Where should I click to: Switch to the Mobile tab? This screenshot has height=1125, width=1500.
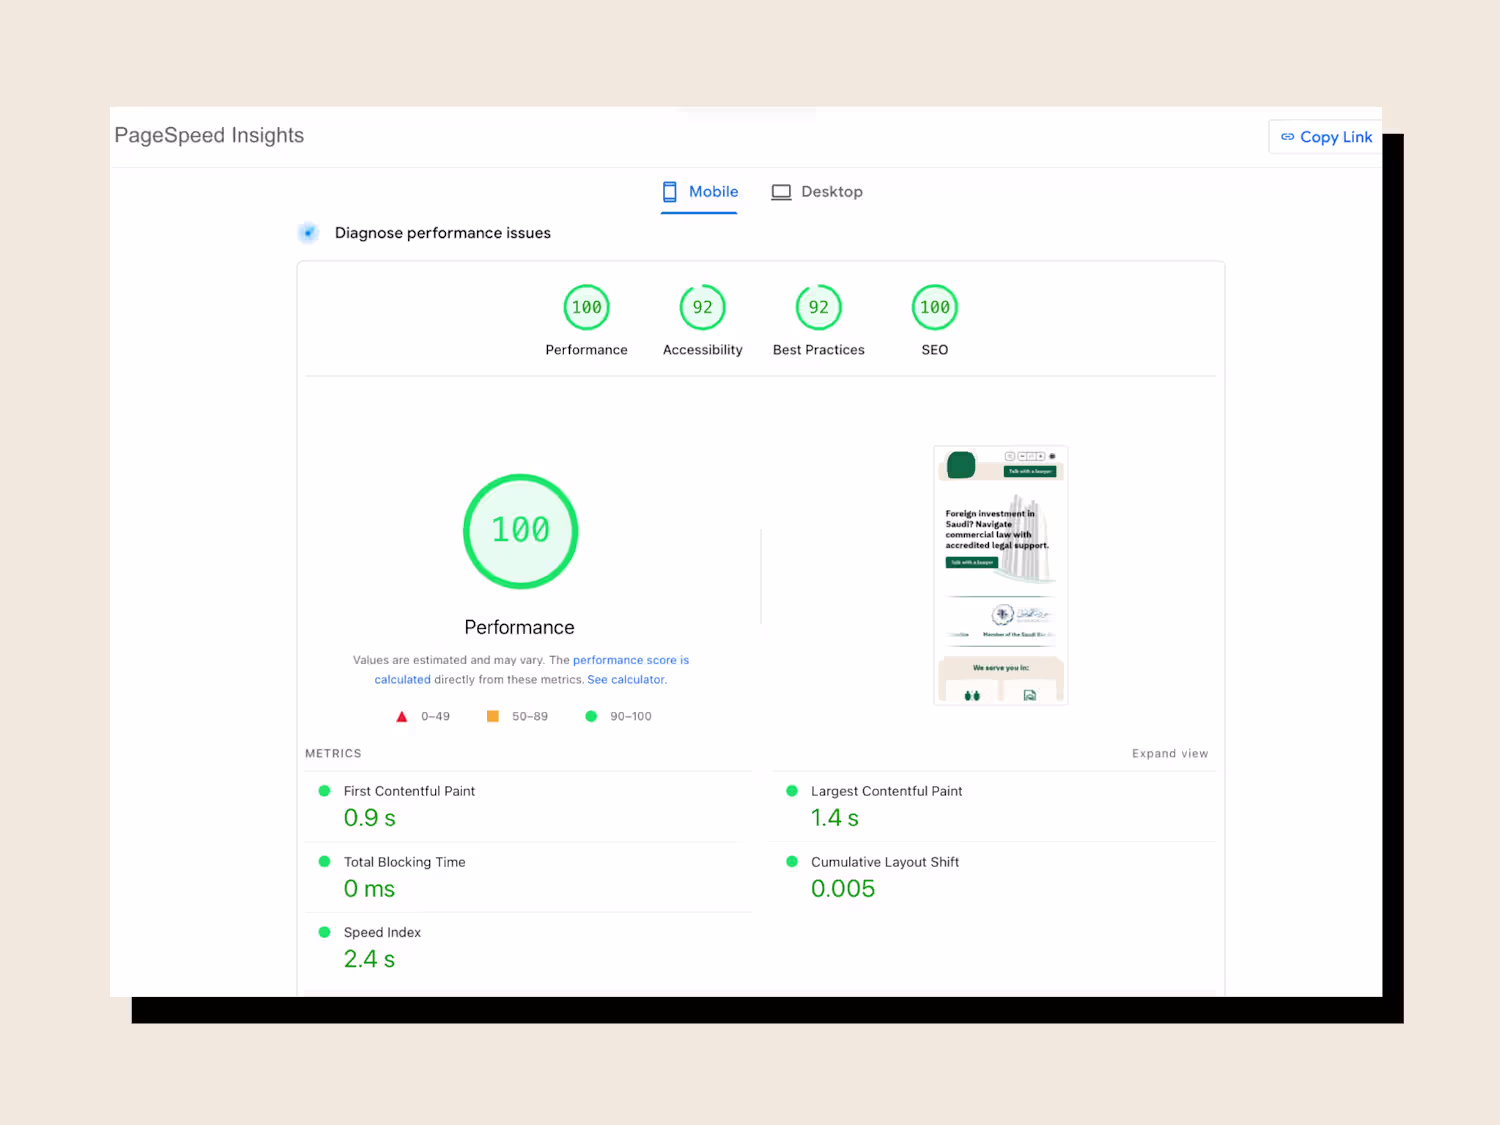[x=700, y=192]
